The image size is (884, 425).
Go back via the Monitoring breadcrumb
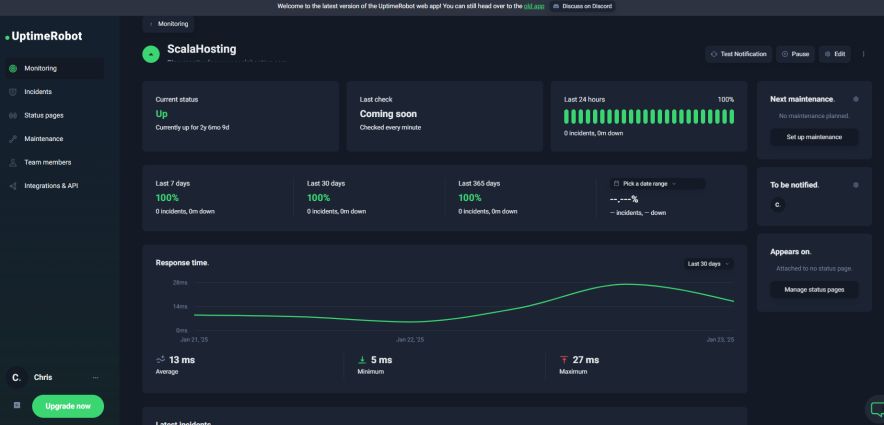[x=168, y=23]
